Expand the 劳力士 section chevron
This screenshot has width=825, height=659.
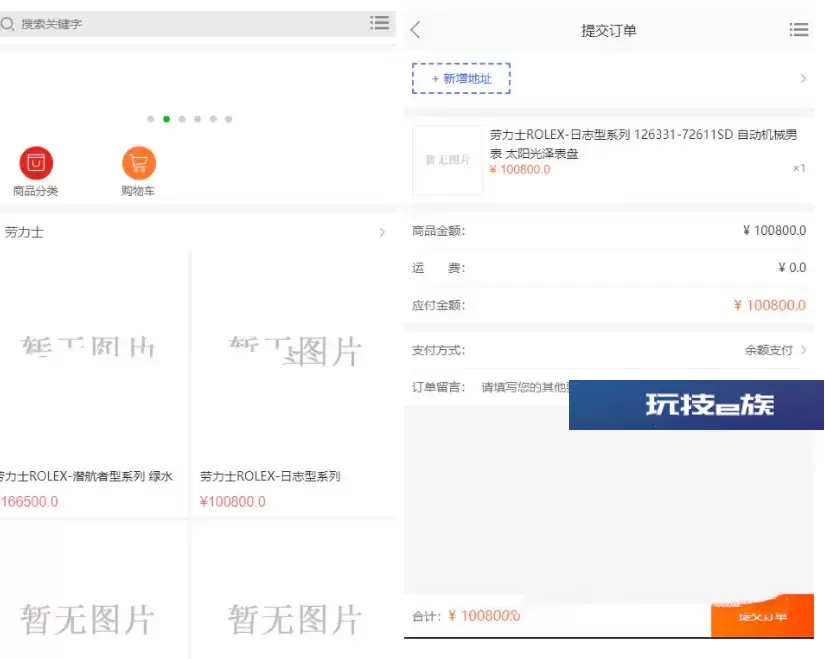pyautogui.click(x=382, y=233)
